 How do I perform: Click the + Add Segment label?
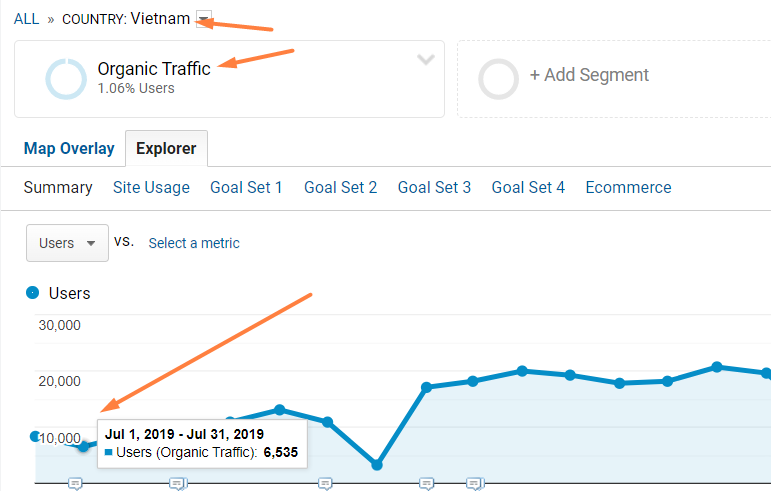589,75
